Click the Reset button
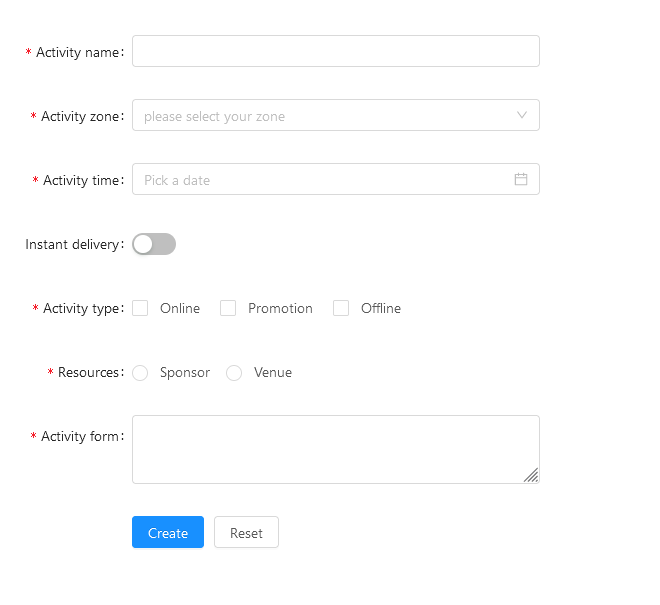The height and width of the screenshot is (605, 660). pyautogui.click(x=246, y=532)
